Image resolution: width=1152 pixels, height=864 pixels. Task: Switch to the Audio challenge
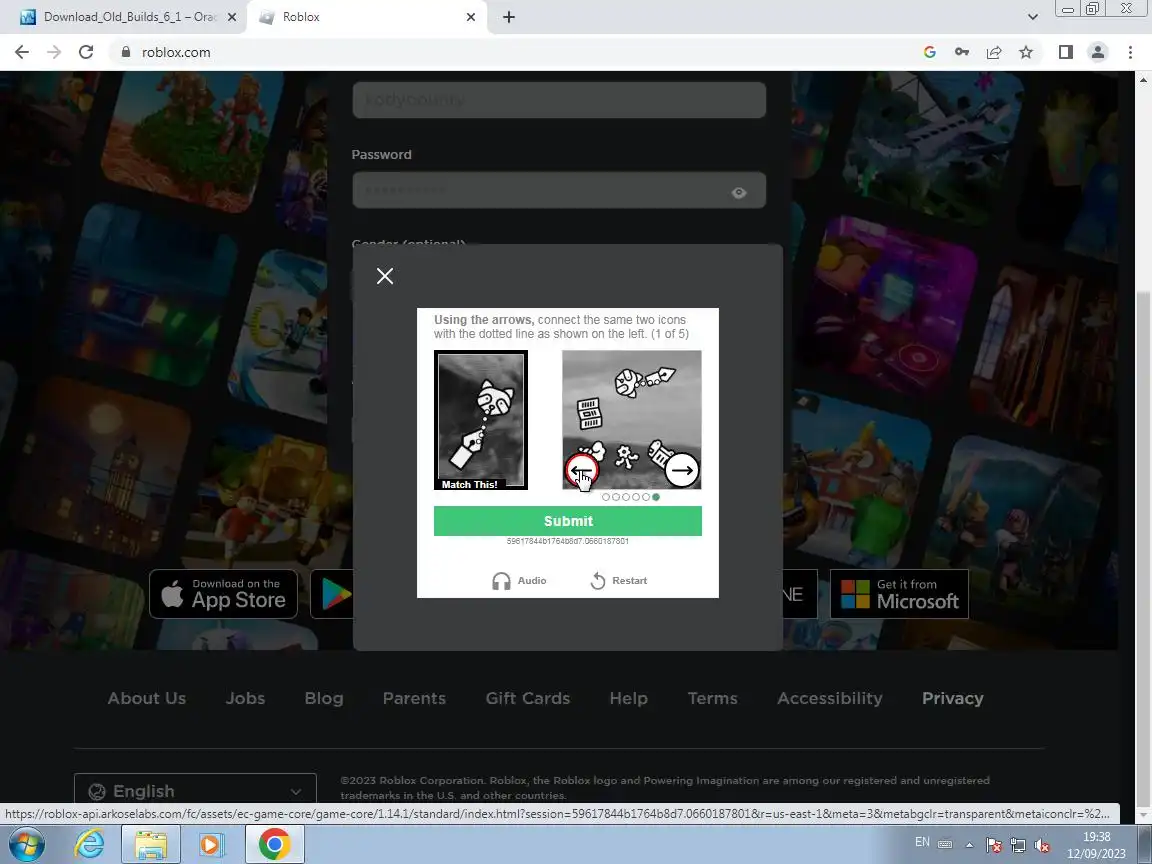click(519, 580)
